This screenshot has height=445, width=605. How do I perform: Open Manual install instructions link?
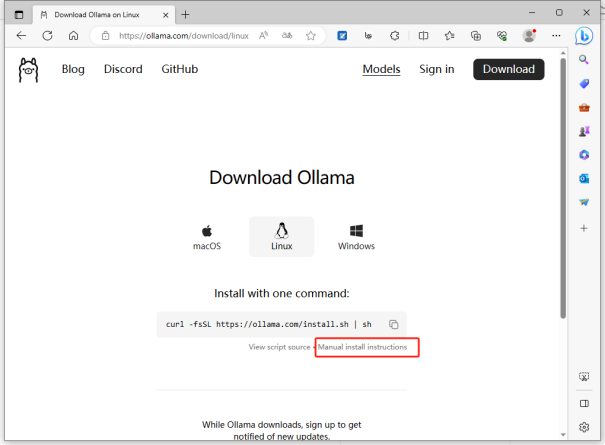(x=362, y=347)
